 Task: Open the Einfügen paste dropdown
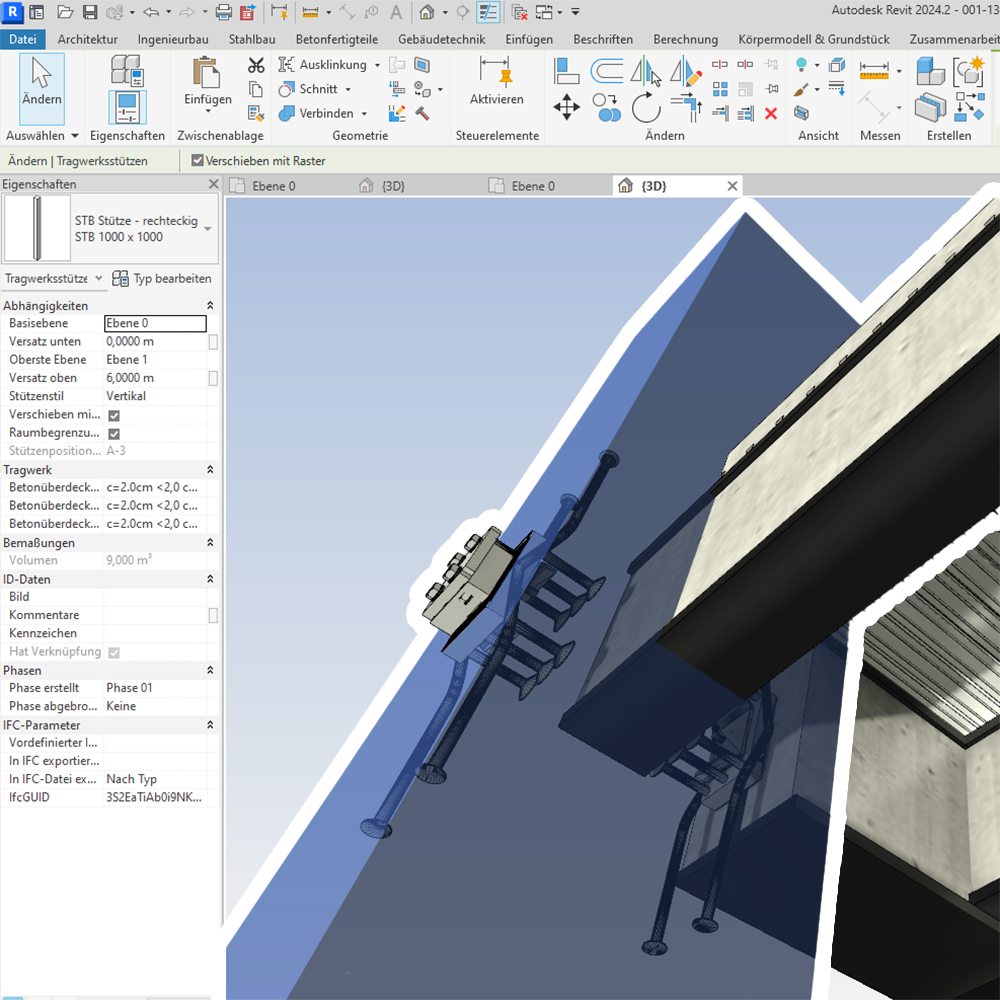[208, 111]
